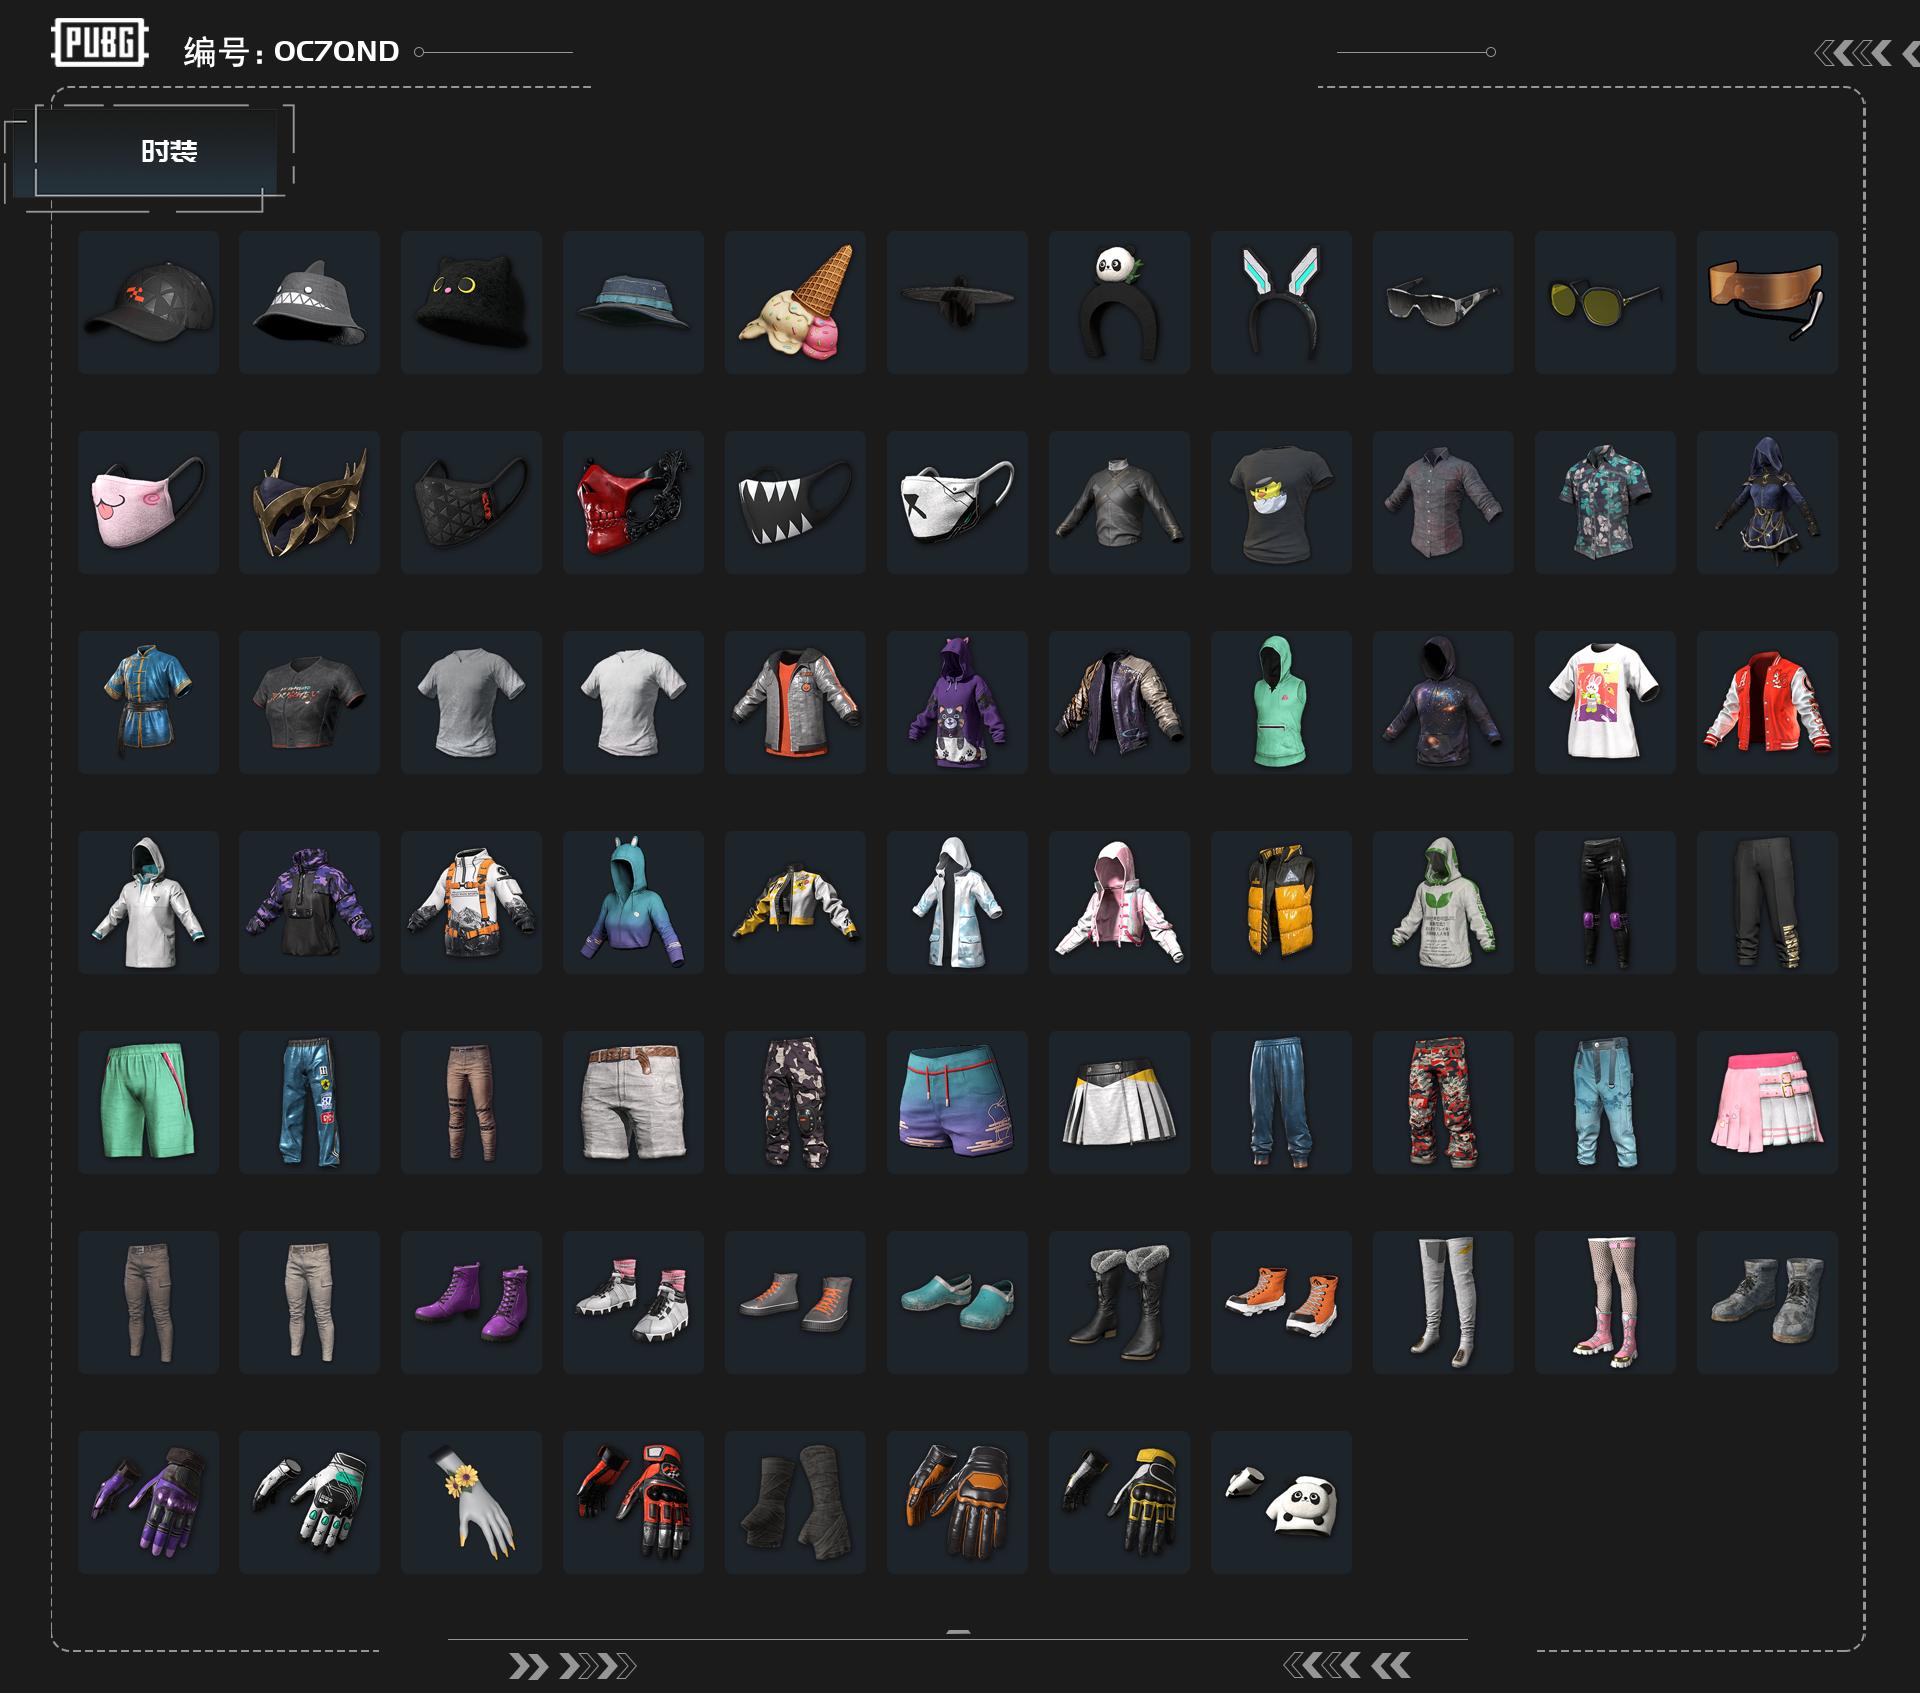Pick the cyan bunny ears headband
Image resolution: width=1920 pixels, height=1693 pixels.
tap(1281, 302)
